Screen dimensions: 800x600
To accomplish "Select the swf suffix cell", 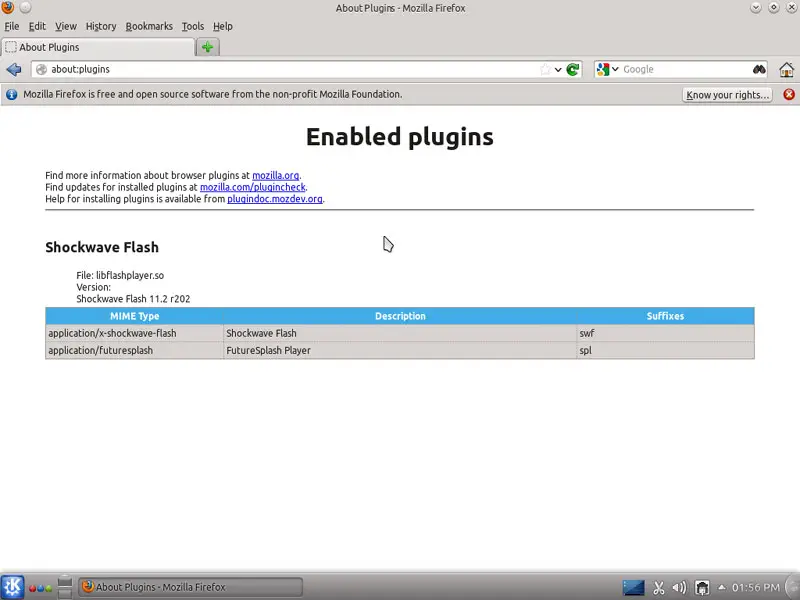I will 665,333.
